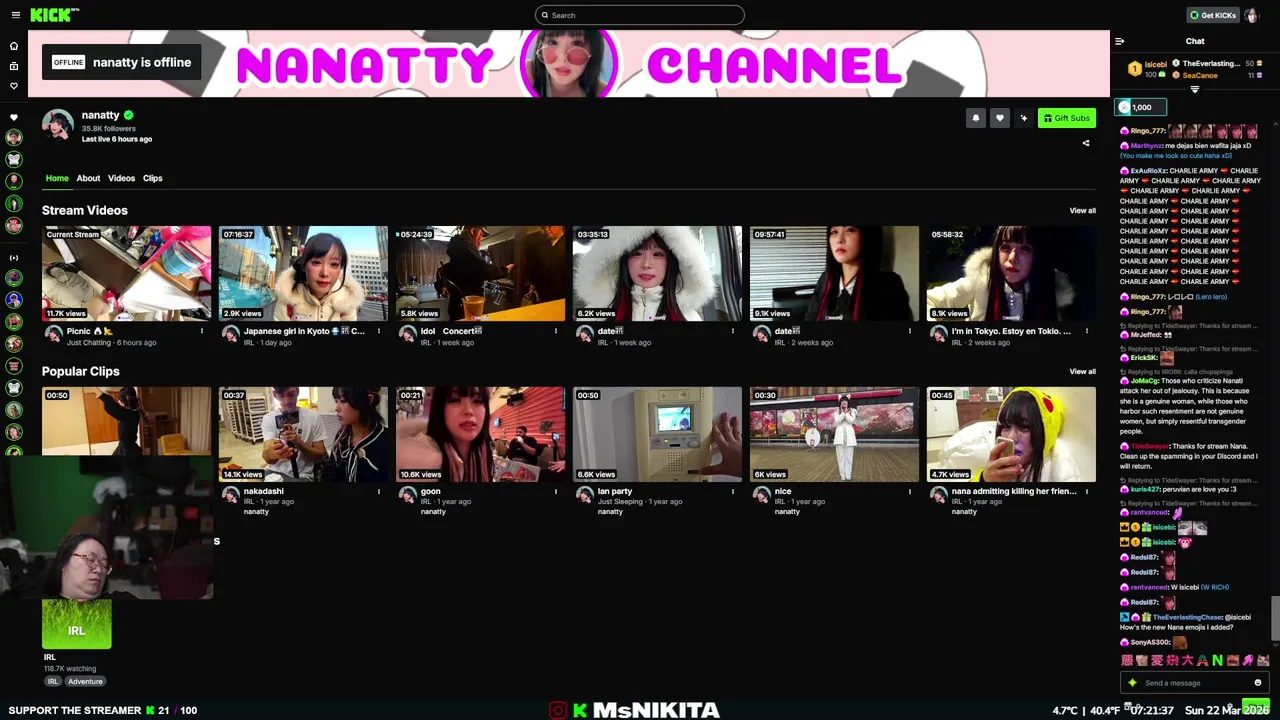Toggle the follow heart button
1280x720 pixels.
[999, 118]
